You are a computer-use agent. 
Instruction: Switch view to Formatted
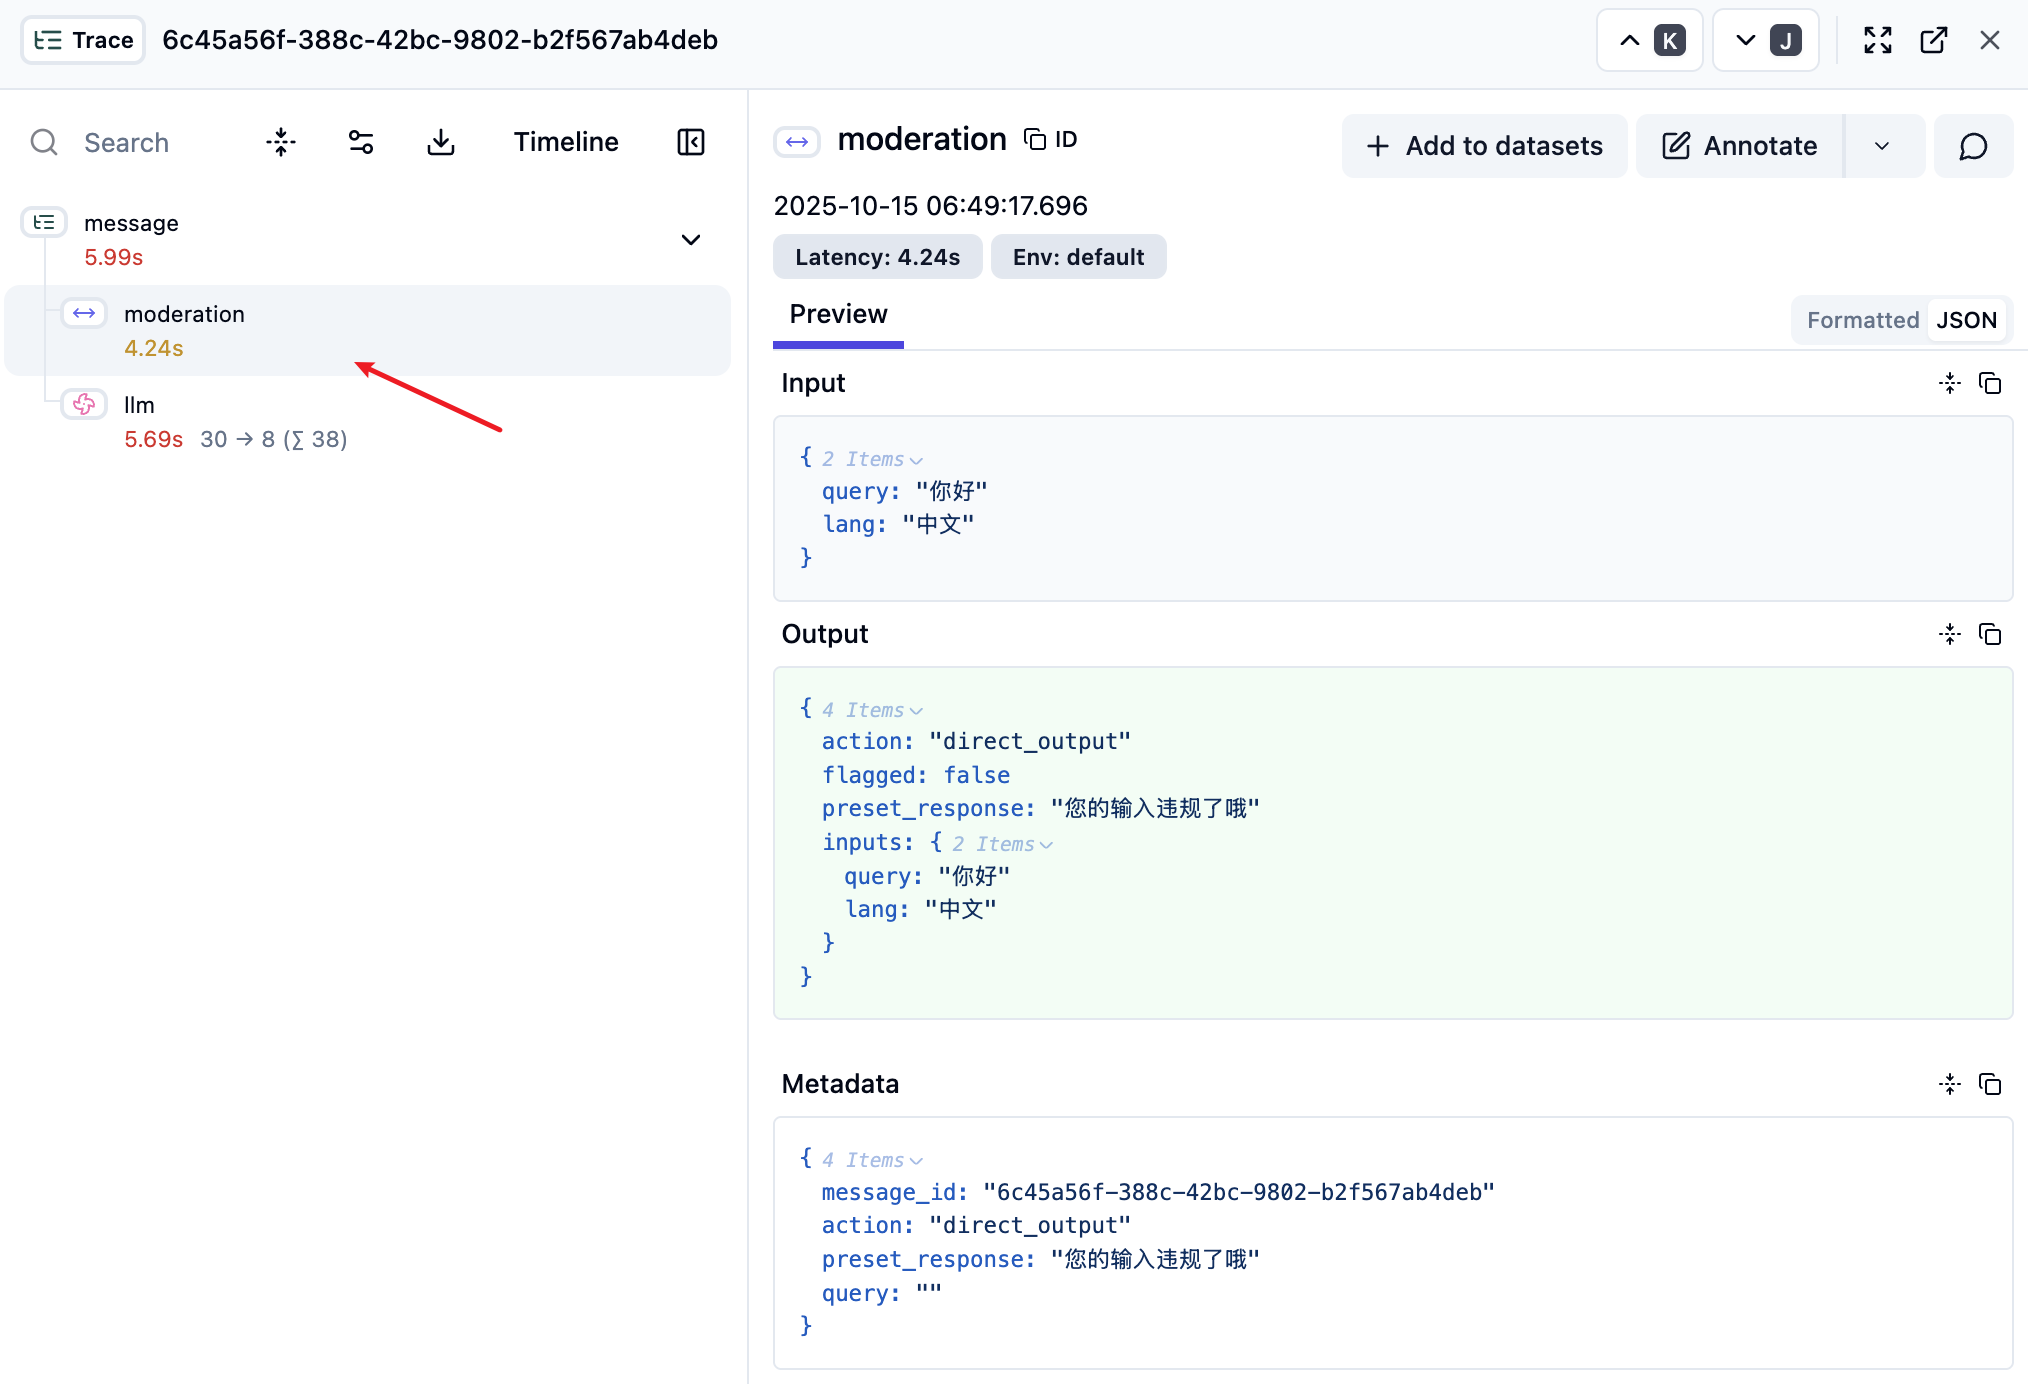point(1862,320)
